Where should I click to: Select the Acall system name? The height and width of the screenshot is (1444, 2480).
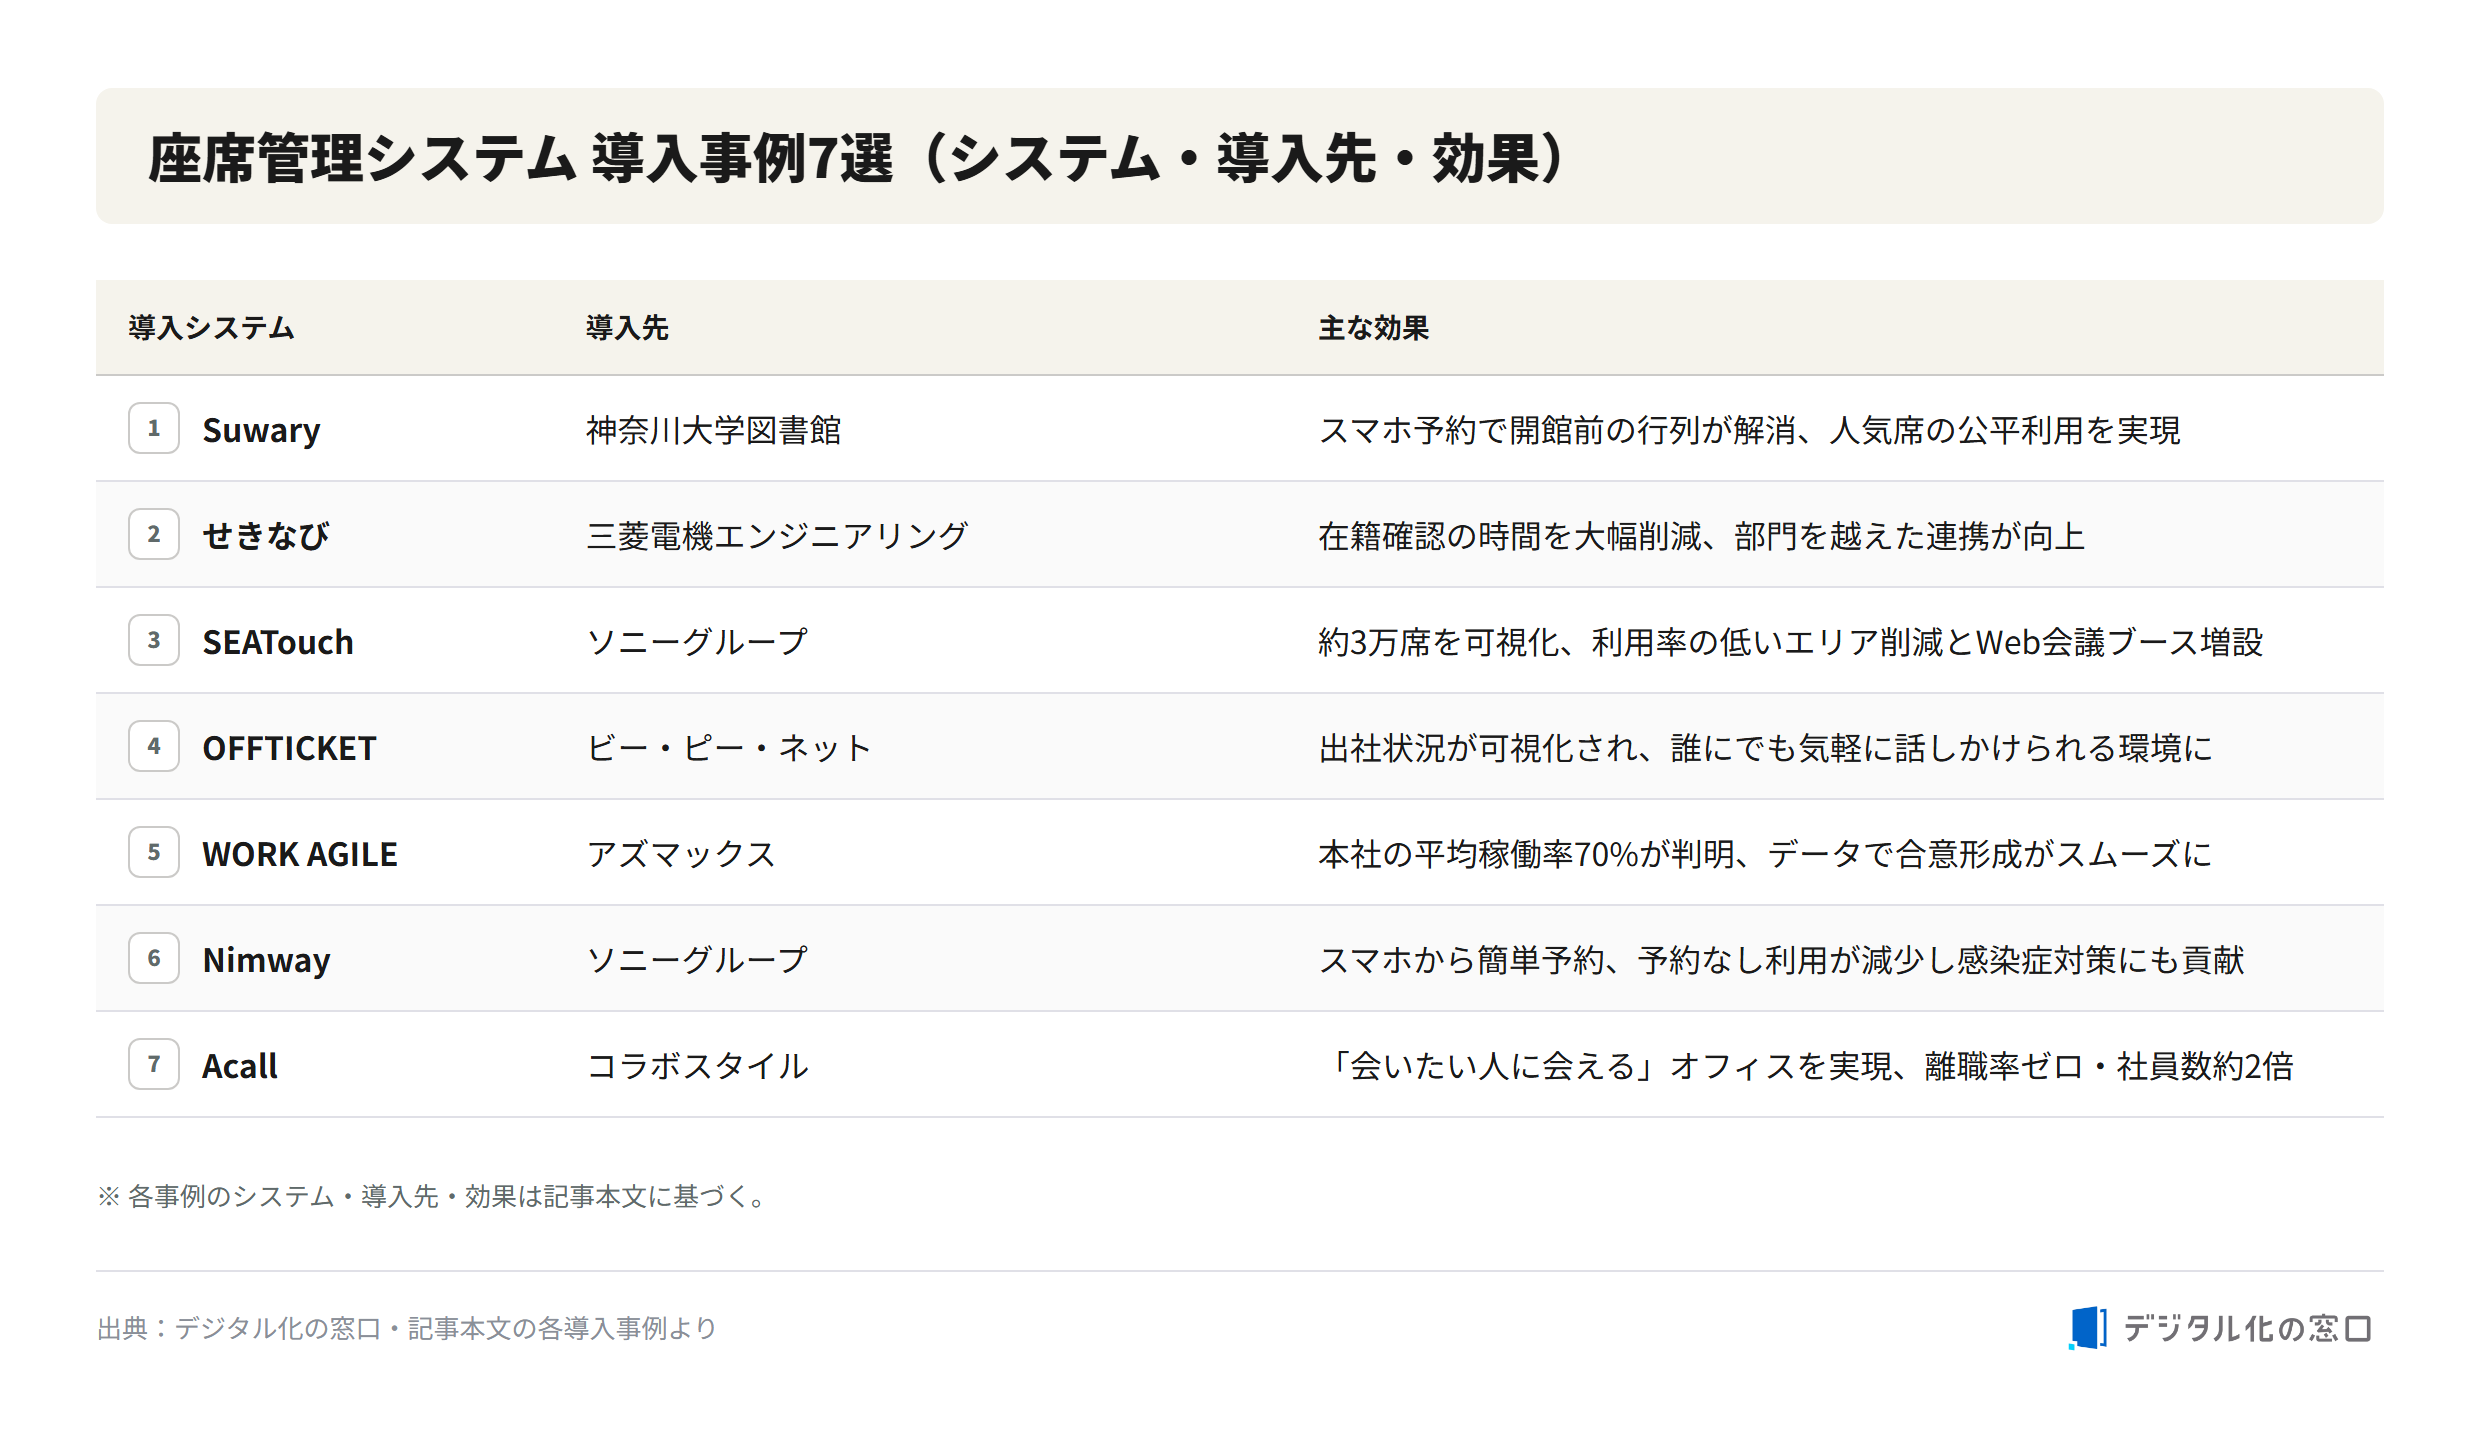point(240,1066)
